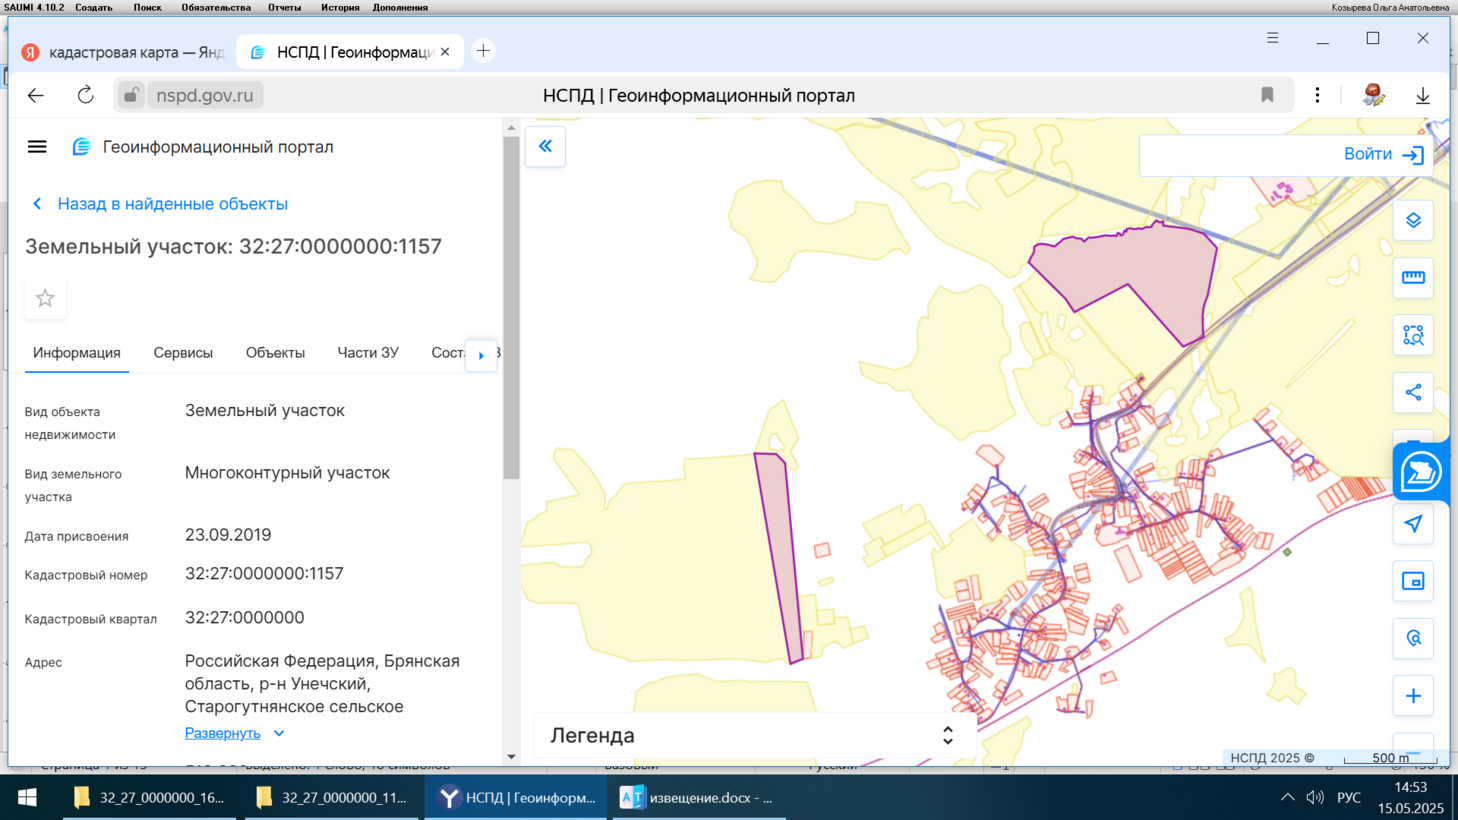Expand address with Развернуть chevron
Image resolution: width=1458 pixels, height=820 pixels.
click(x=279, y=733)
